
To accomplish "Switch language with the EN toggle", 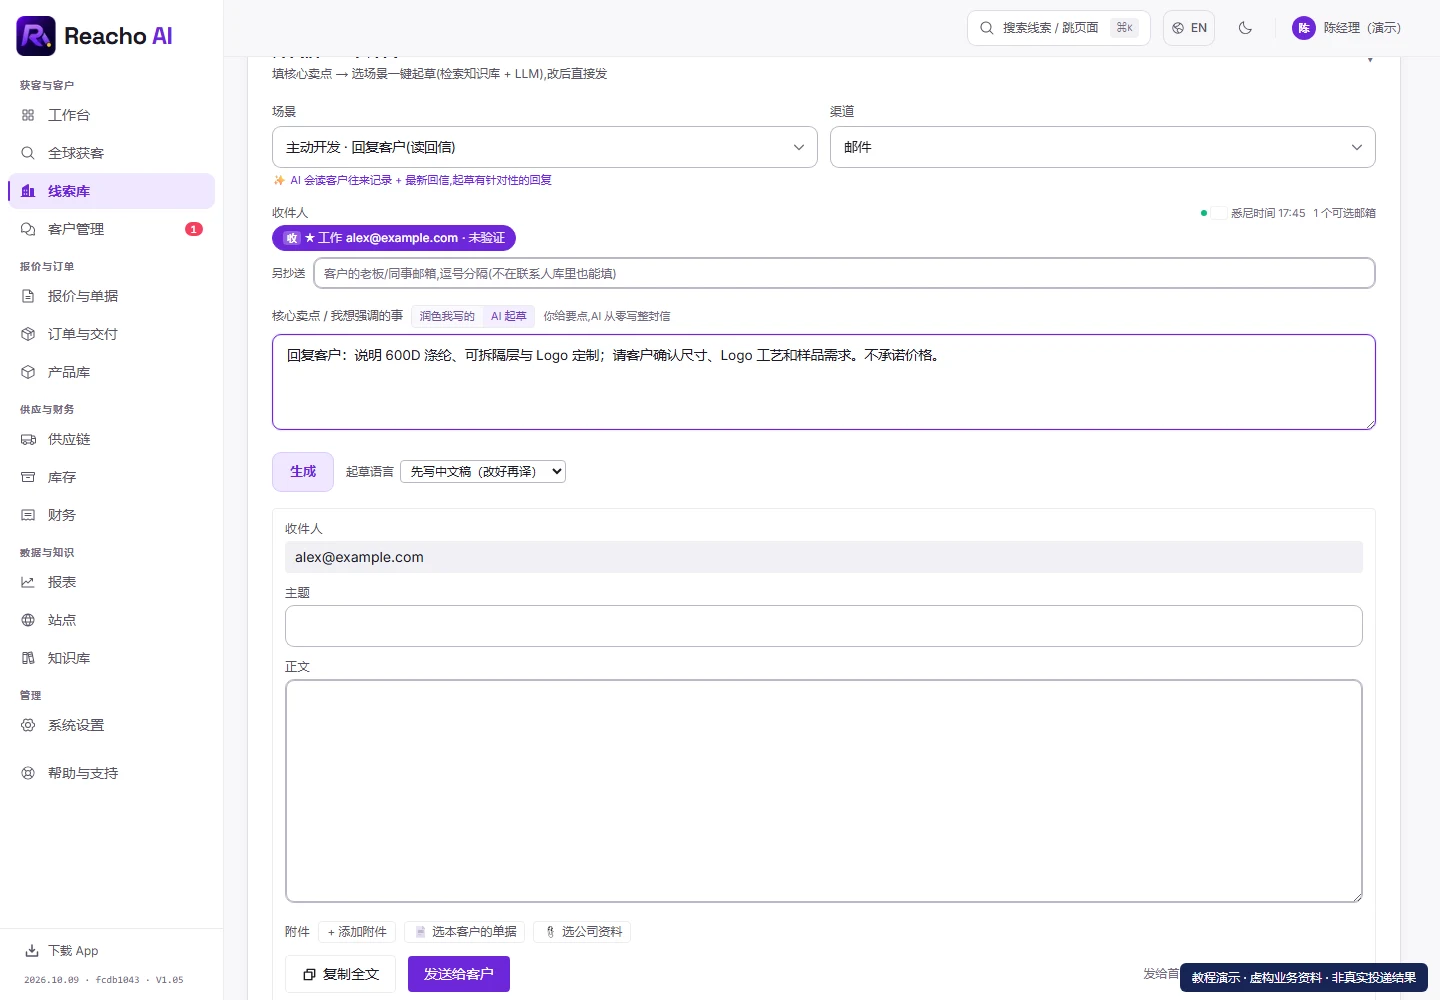I will pos(1189,28).
